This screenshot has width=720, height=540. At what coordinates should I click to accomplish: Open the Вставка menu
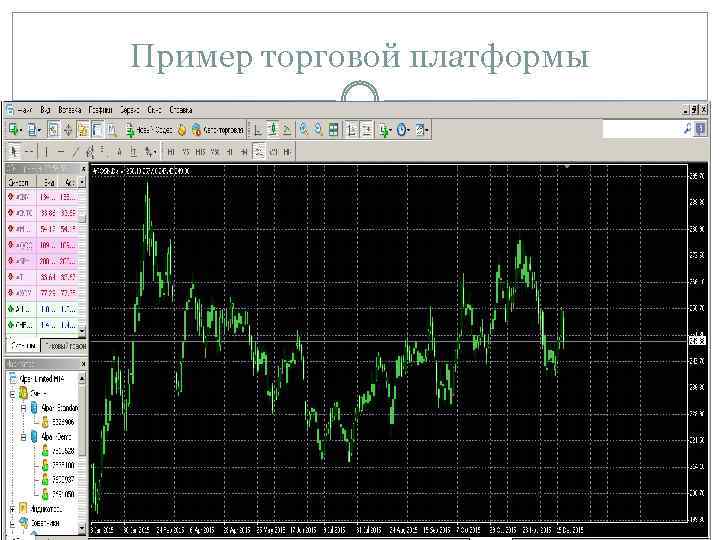70,110
